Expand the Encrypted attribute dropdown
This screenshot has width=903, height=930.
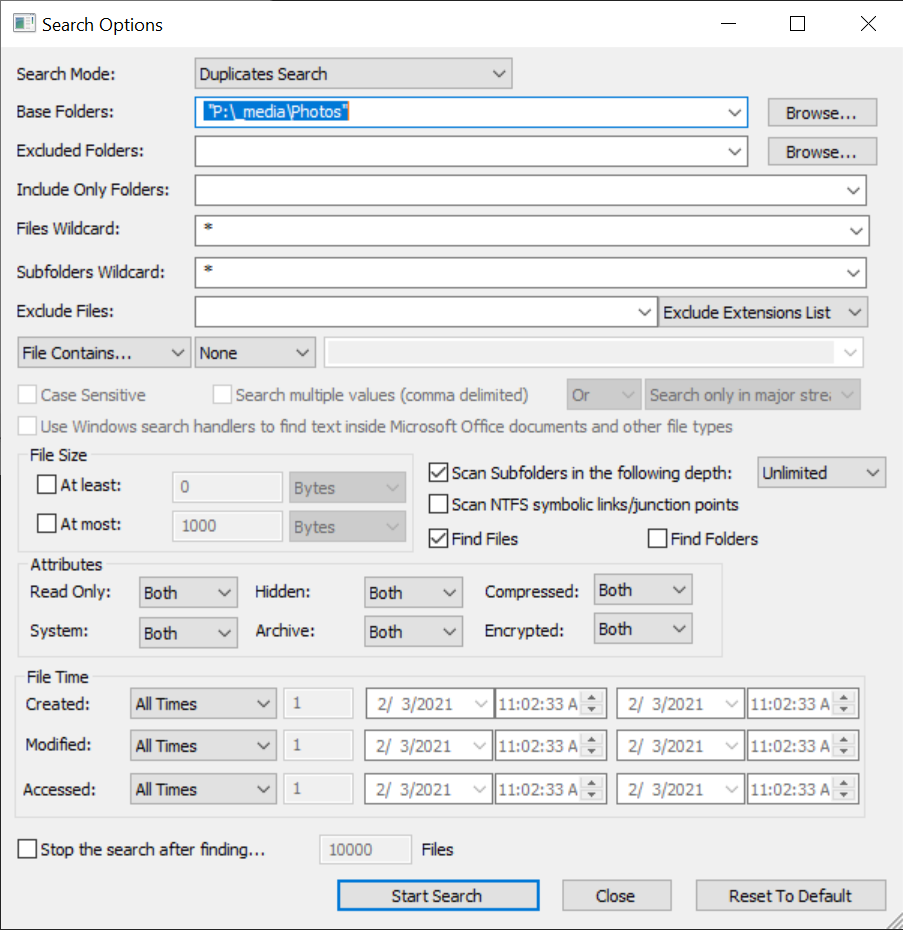[642, 629]
